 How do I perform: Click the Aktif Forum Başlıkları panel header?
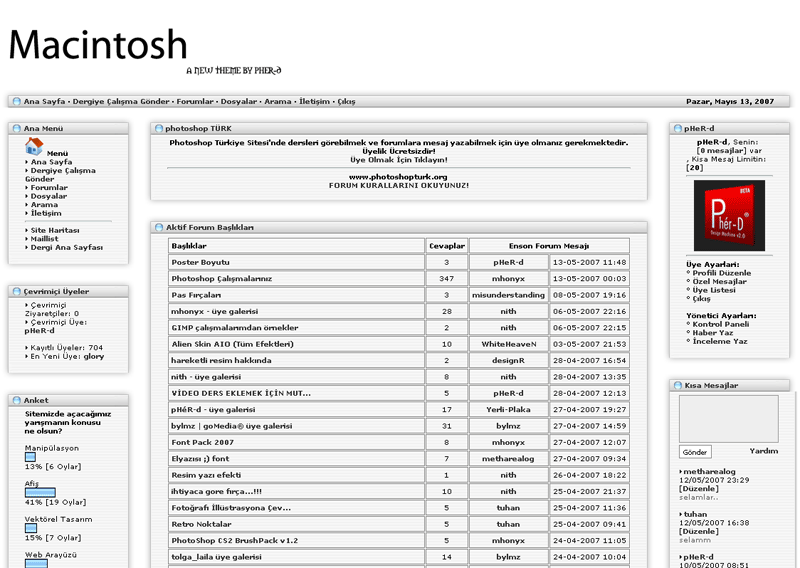tap(399, 227)
